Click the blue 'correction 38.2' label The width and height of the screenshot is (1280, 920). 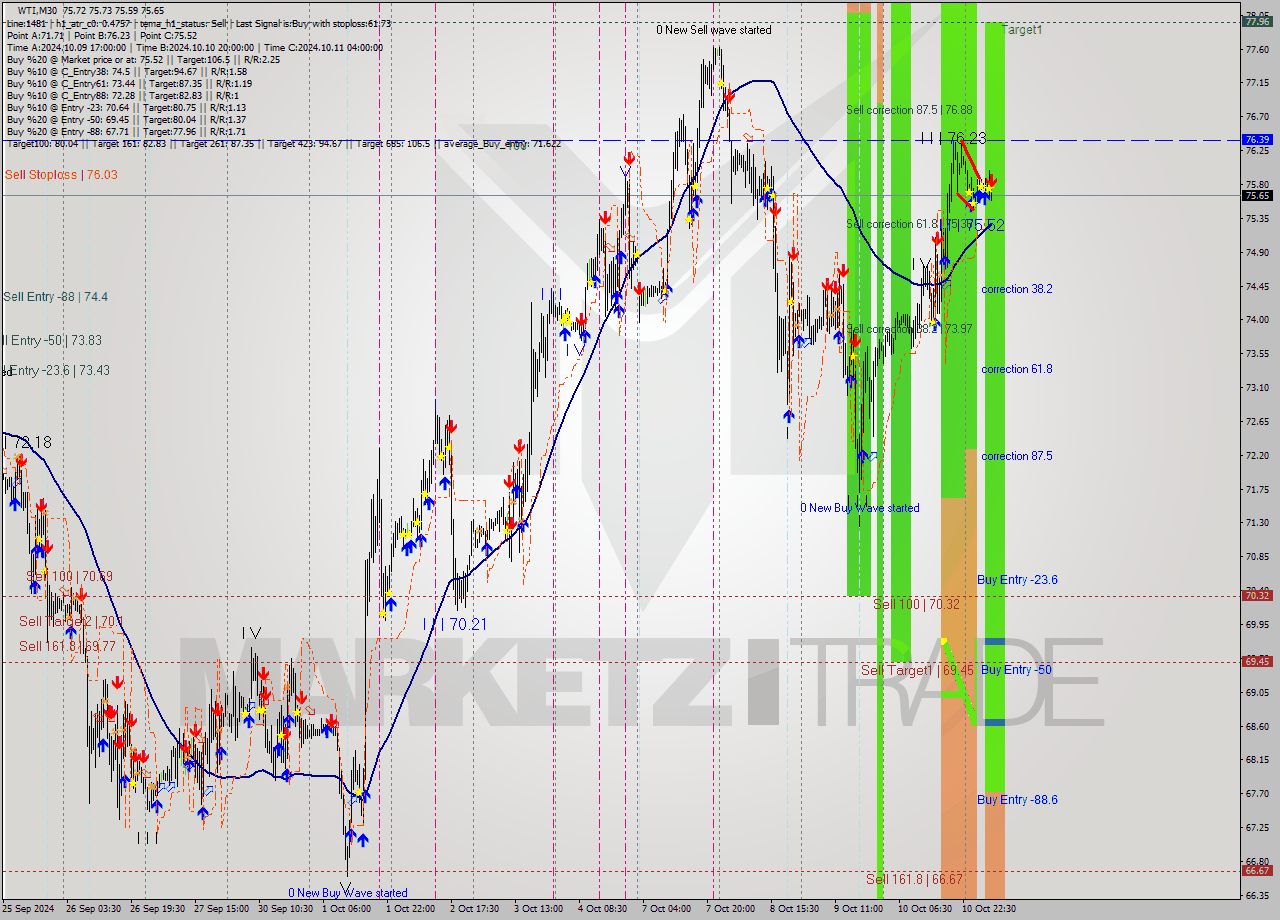1016,289
